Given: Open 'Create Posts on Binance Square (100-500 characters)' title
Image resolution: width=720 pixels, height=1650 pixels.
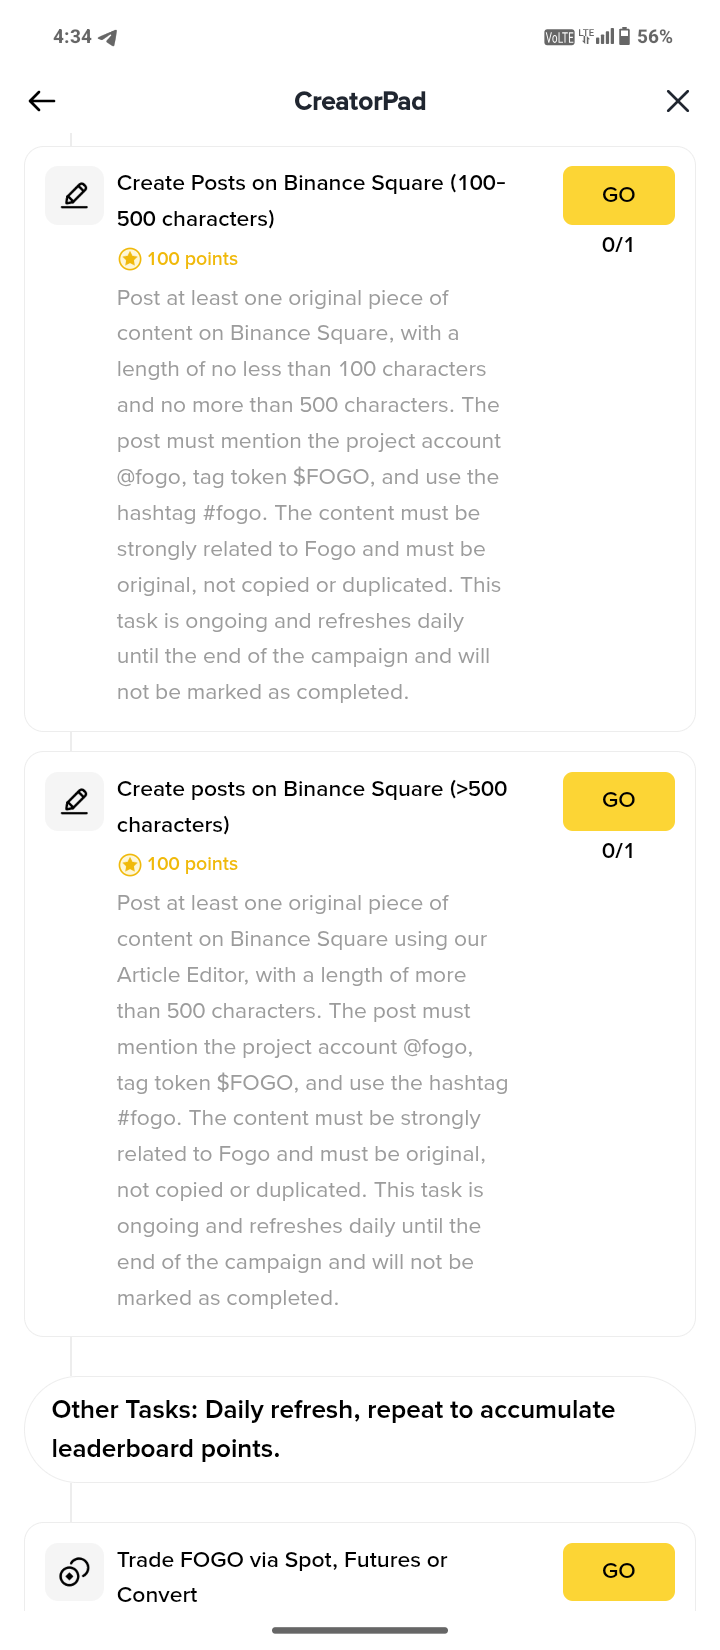Looking at the screenshot, I should click(311, 201).
